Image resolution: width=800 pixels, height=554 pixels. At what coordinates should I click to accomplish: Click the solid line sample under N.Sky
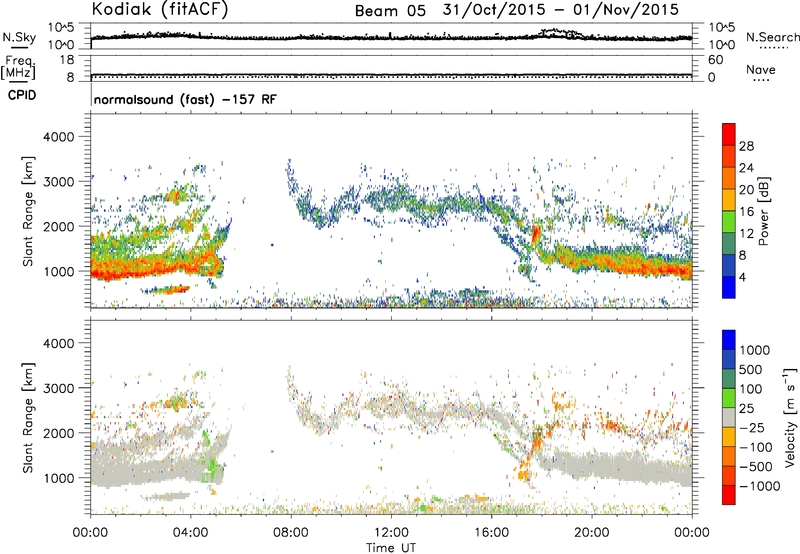click(x=19, y=47)
